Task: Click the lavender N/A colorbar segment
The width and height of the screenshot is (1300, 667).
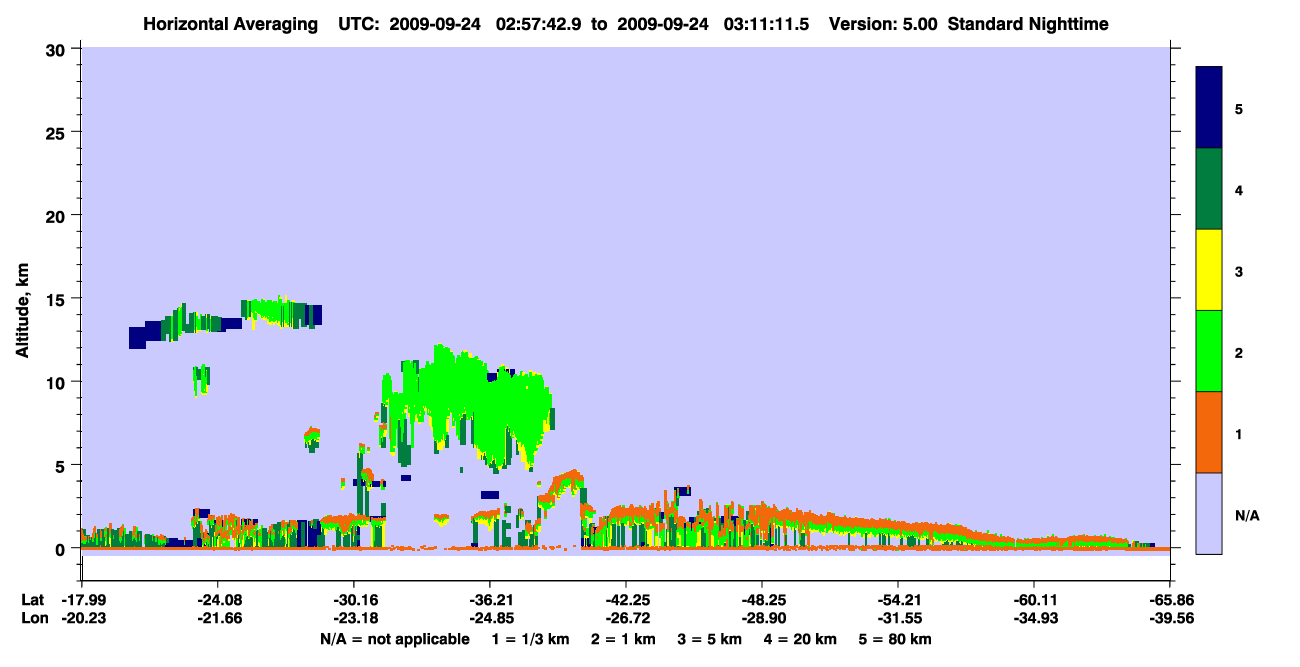Action: 1209,513
